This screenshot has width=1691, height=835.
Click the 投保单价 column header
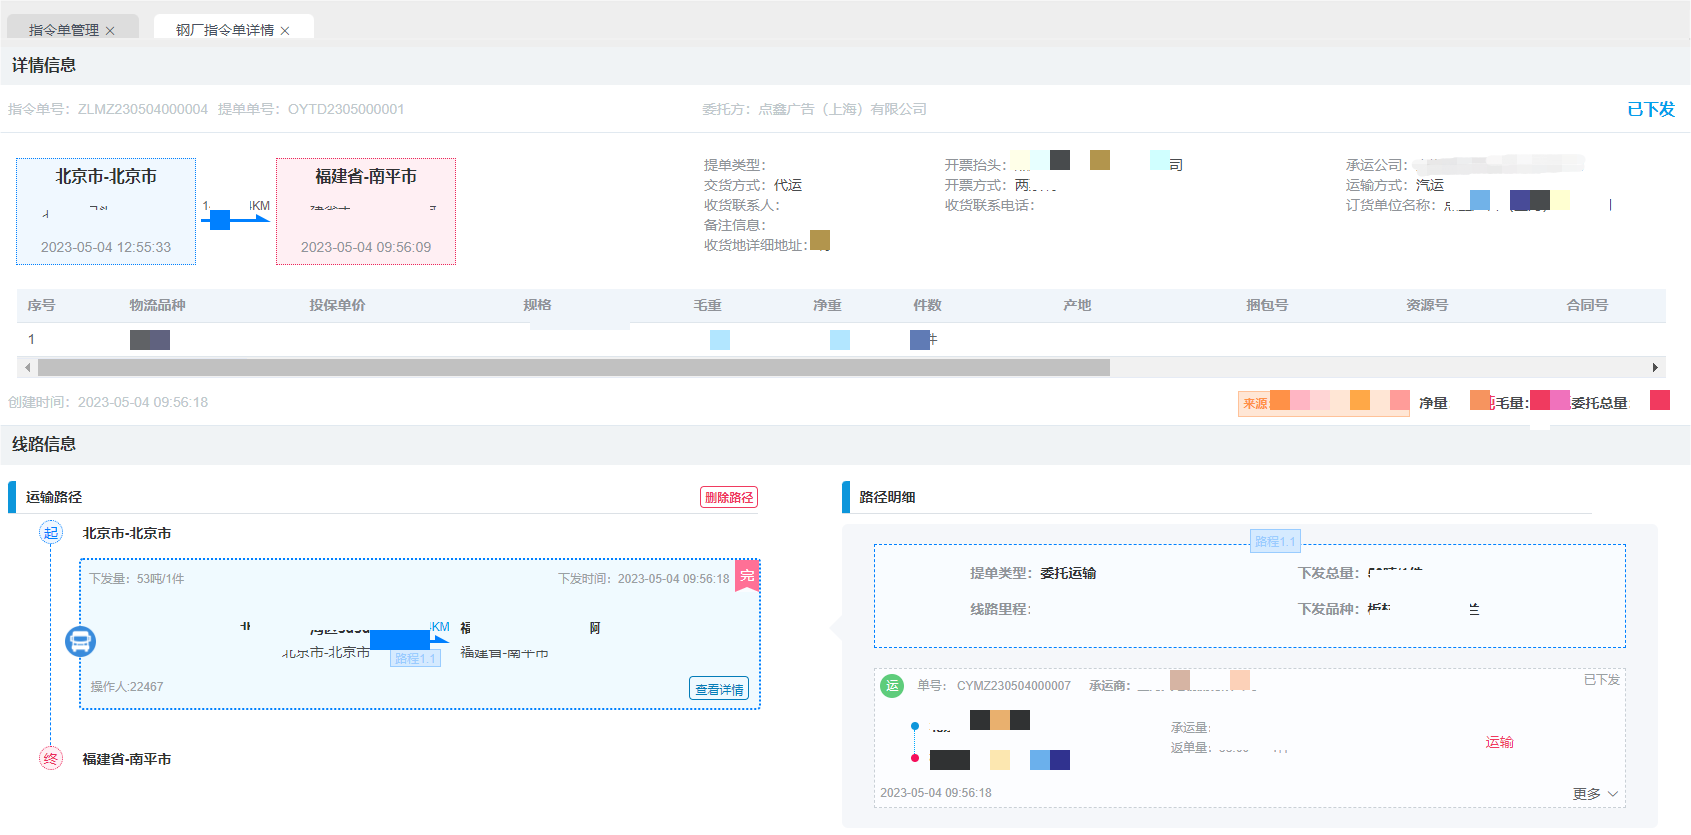tap(337, 305)
